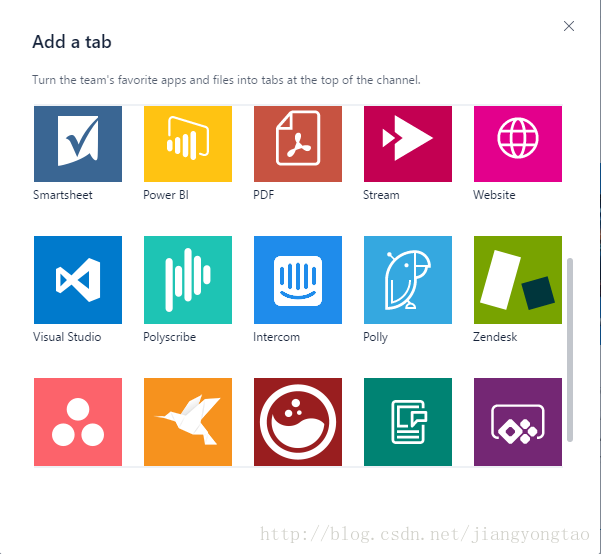Open the Zendesk app tile
601x554 pixels.
[x=518, y=280]
